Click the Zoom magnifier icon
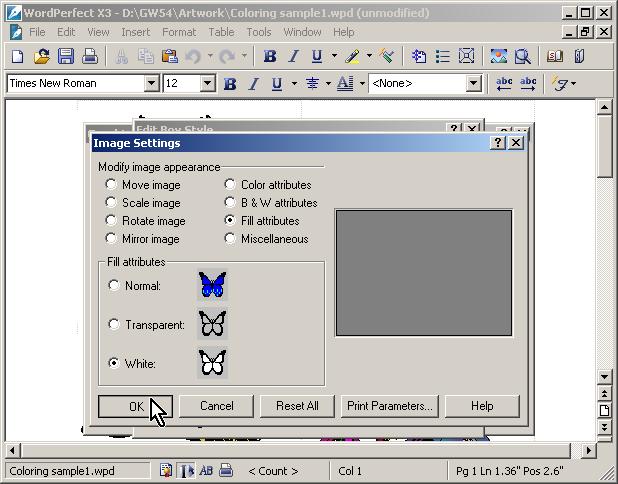The image size is (618, 484). (x=523, y=56)
